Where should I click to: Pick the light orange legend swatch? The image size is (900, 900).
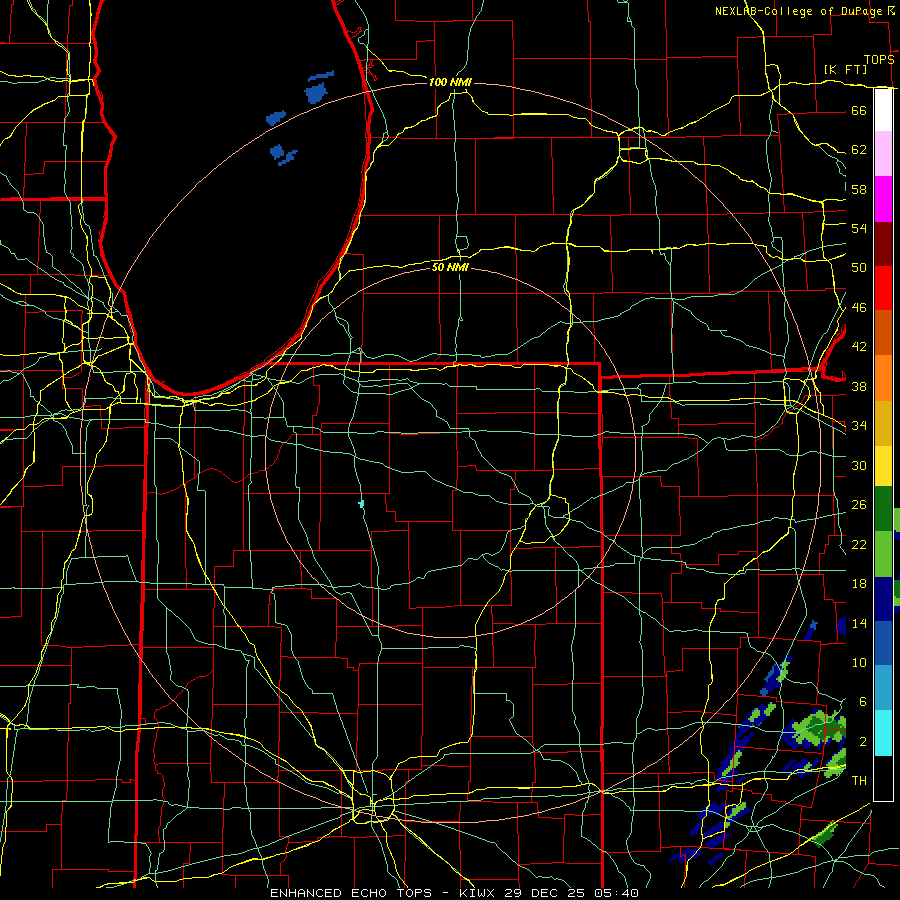point(883,378)
